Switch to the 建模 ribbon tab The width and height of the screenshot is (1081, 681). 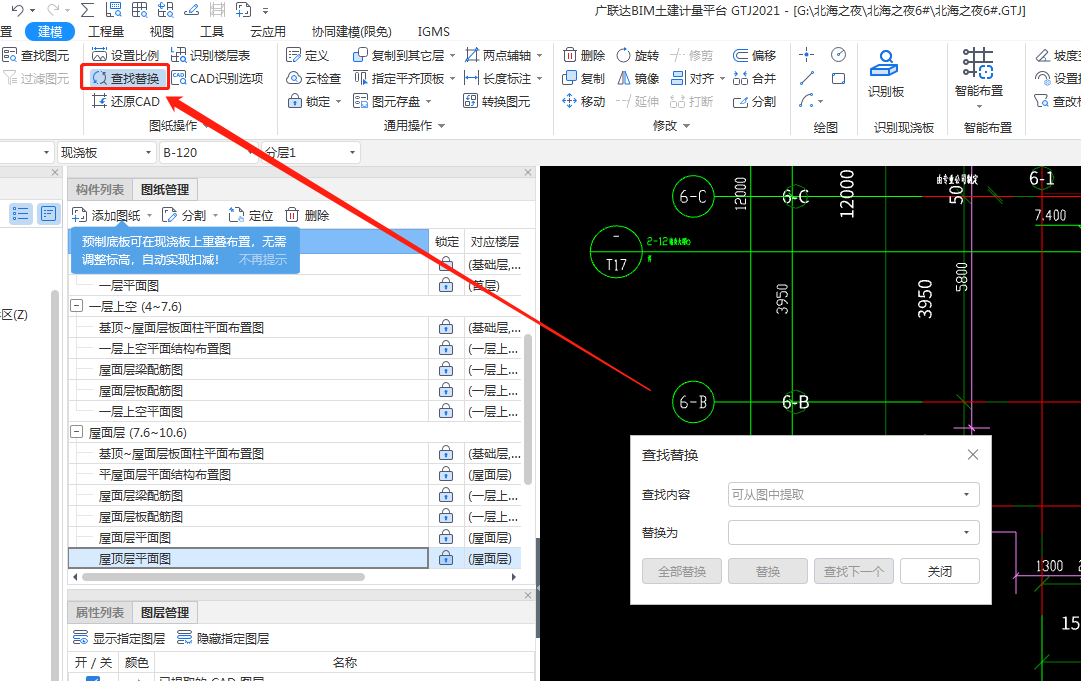pos(50,32)
